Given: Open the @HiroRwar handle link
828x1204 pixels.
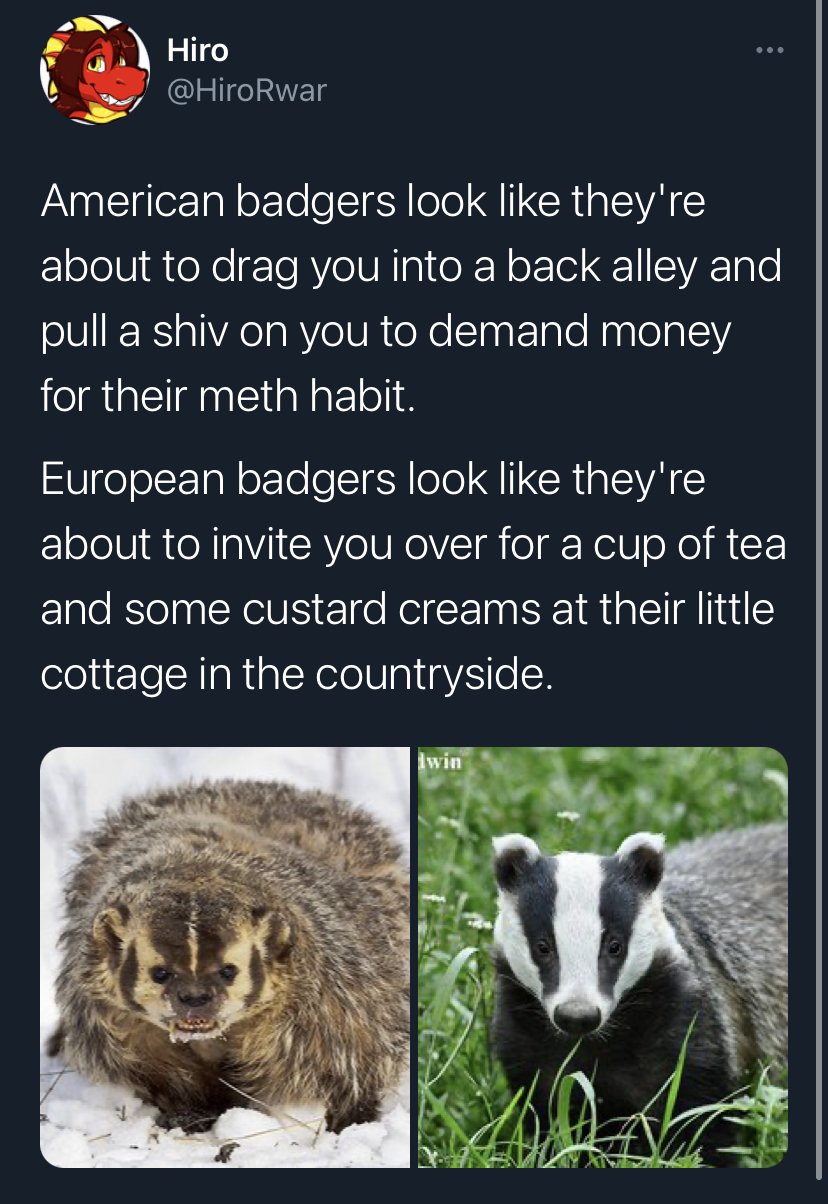Looking at the screenshot, I should coord(246,91).
